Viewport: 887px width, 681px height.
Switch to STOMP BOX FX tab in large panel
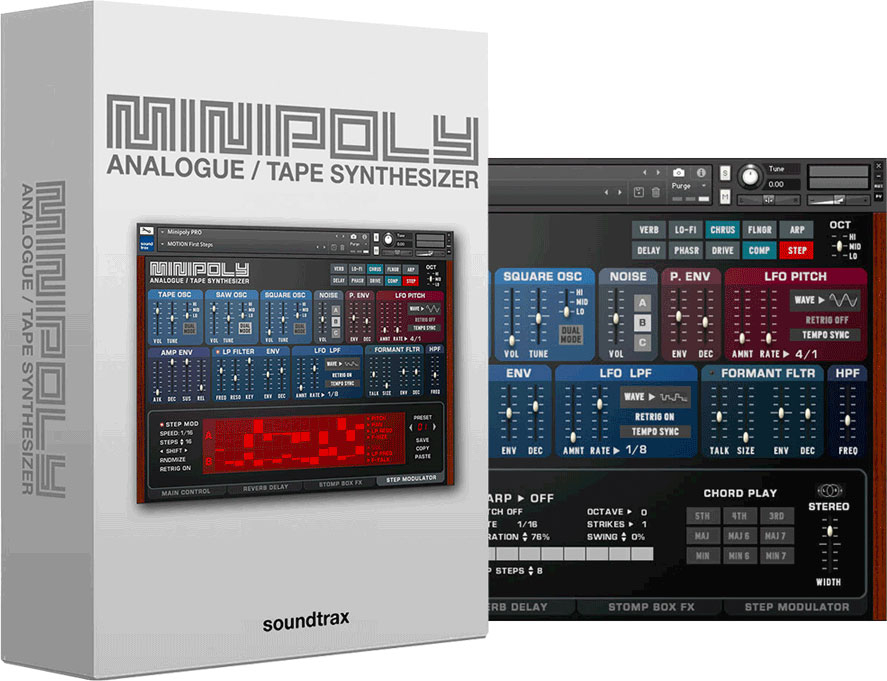pos(650,606)
